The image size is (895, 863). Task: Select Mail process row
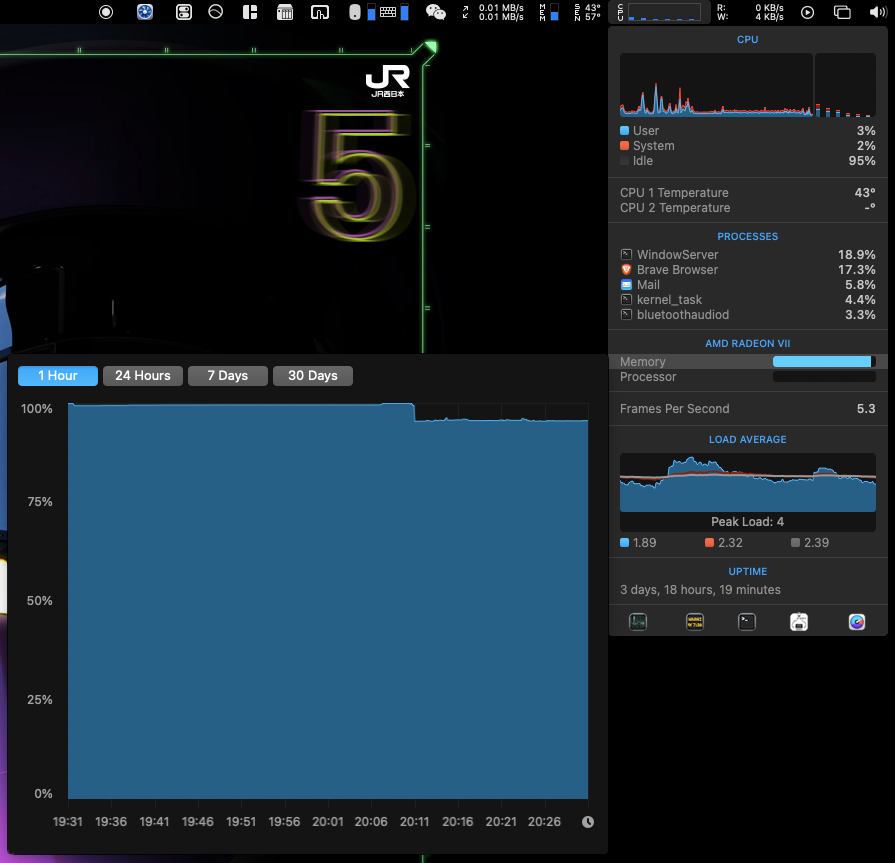pos(748,284)
